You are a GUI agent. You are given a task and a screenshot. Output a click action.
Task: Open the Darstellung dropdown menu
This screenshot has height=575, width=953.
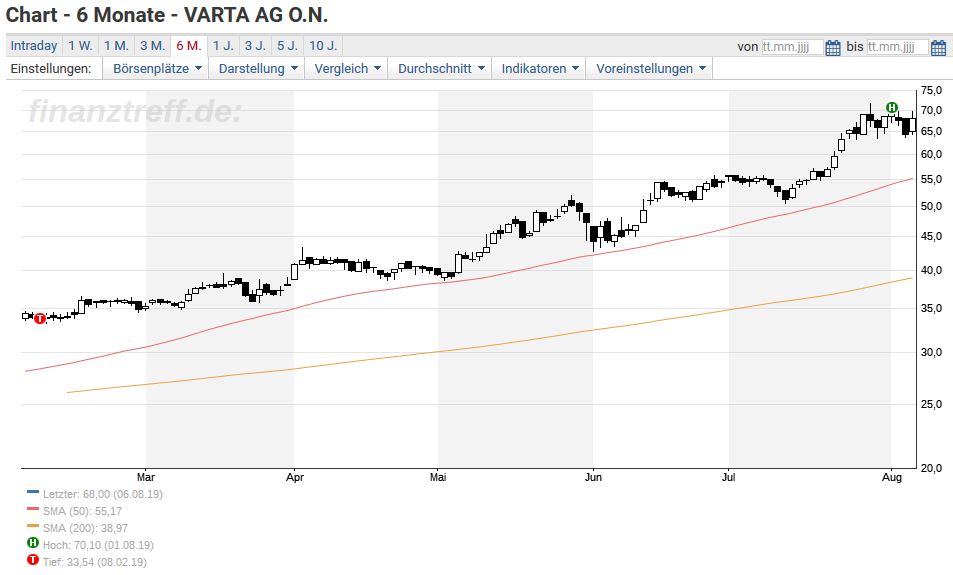click(258, 69)
